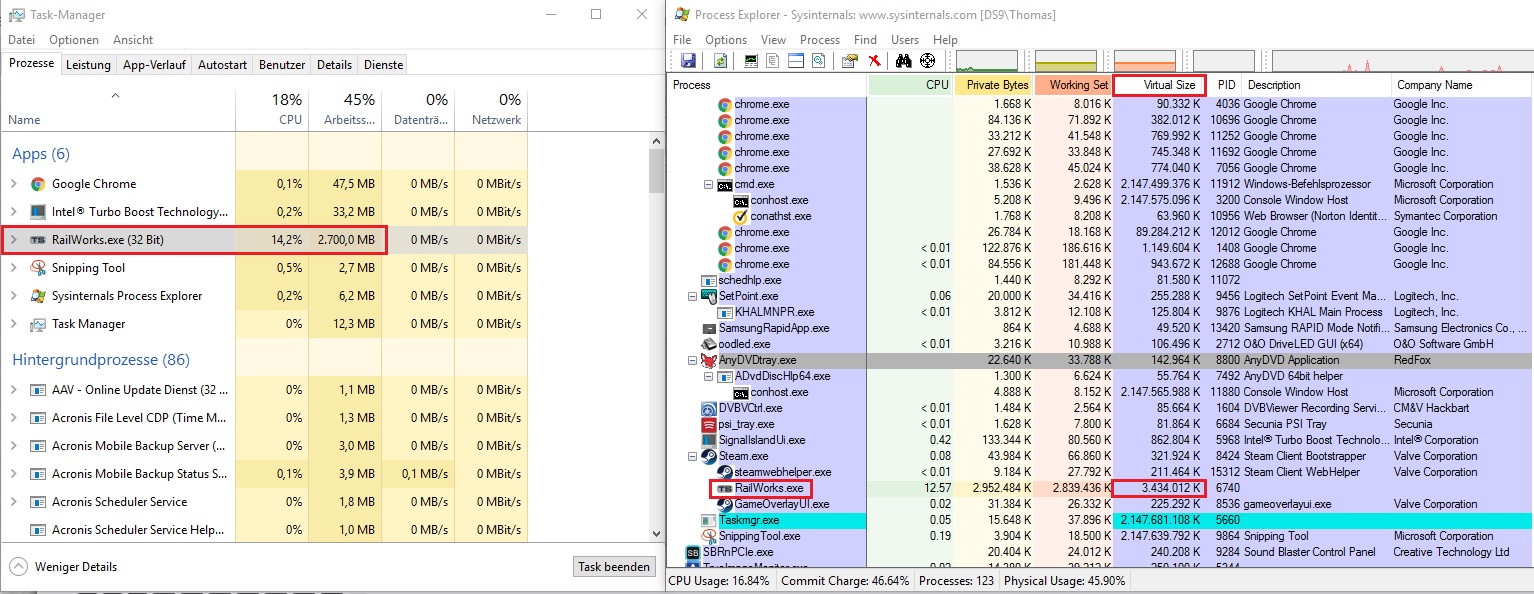Click the Kill Process red X icon
The height and width of the screenshot is (594, 1534).
[874, 61]
